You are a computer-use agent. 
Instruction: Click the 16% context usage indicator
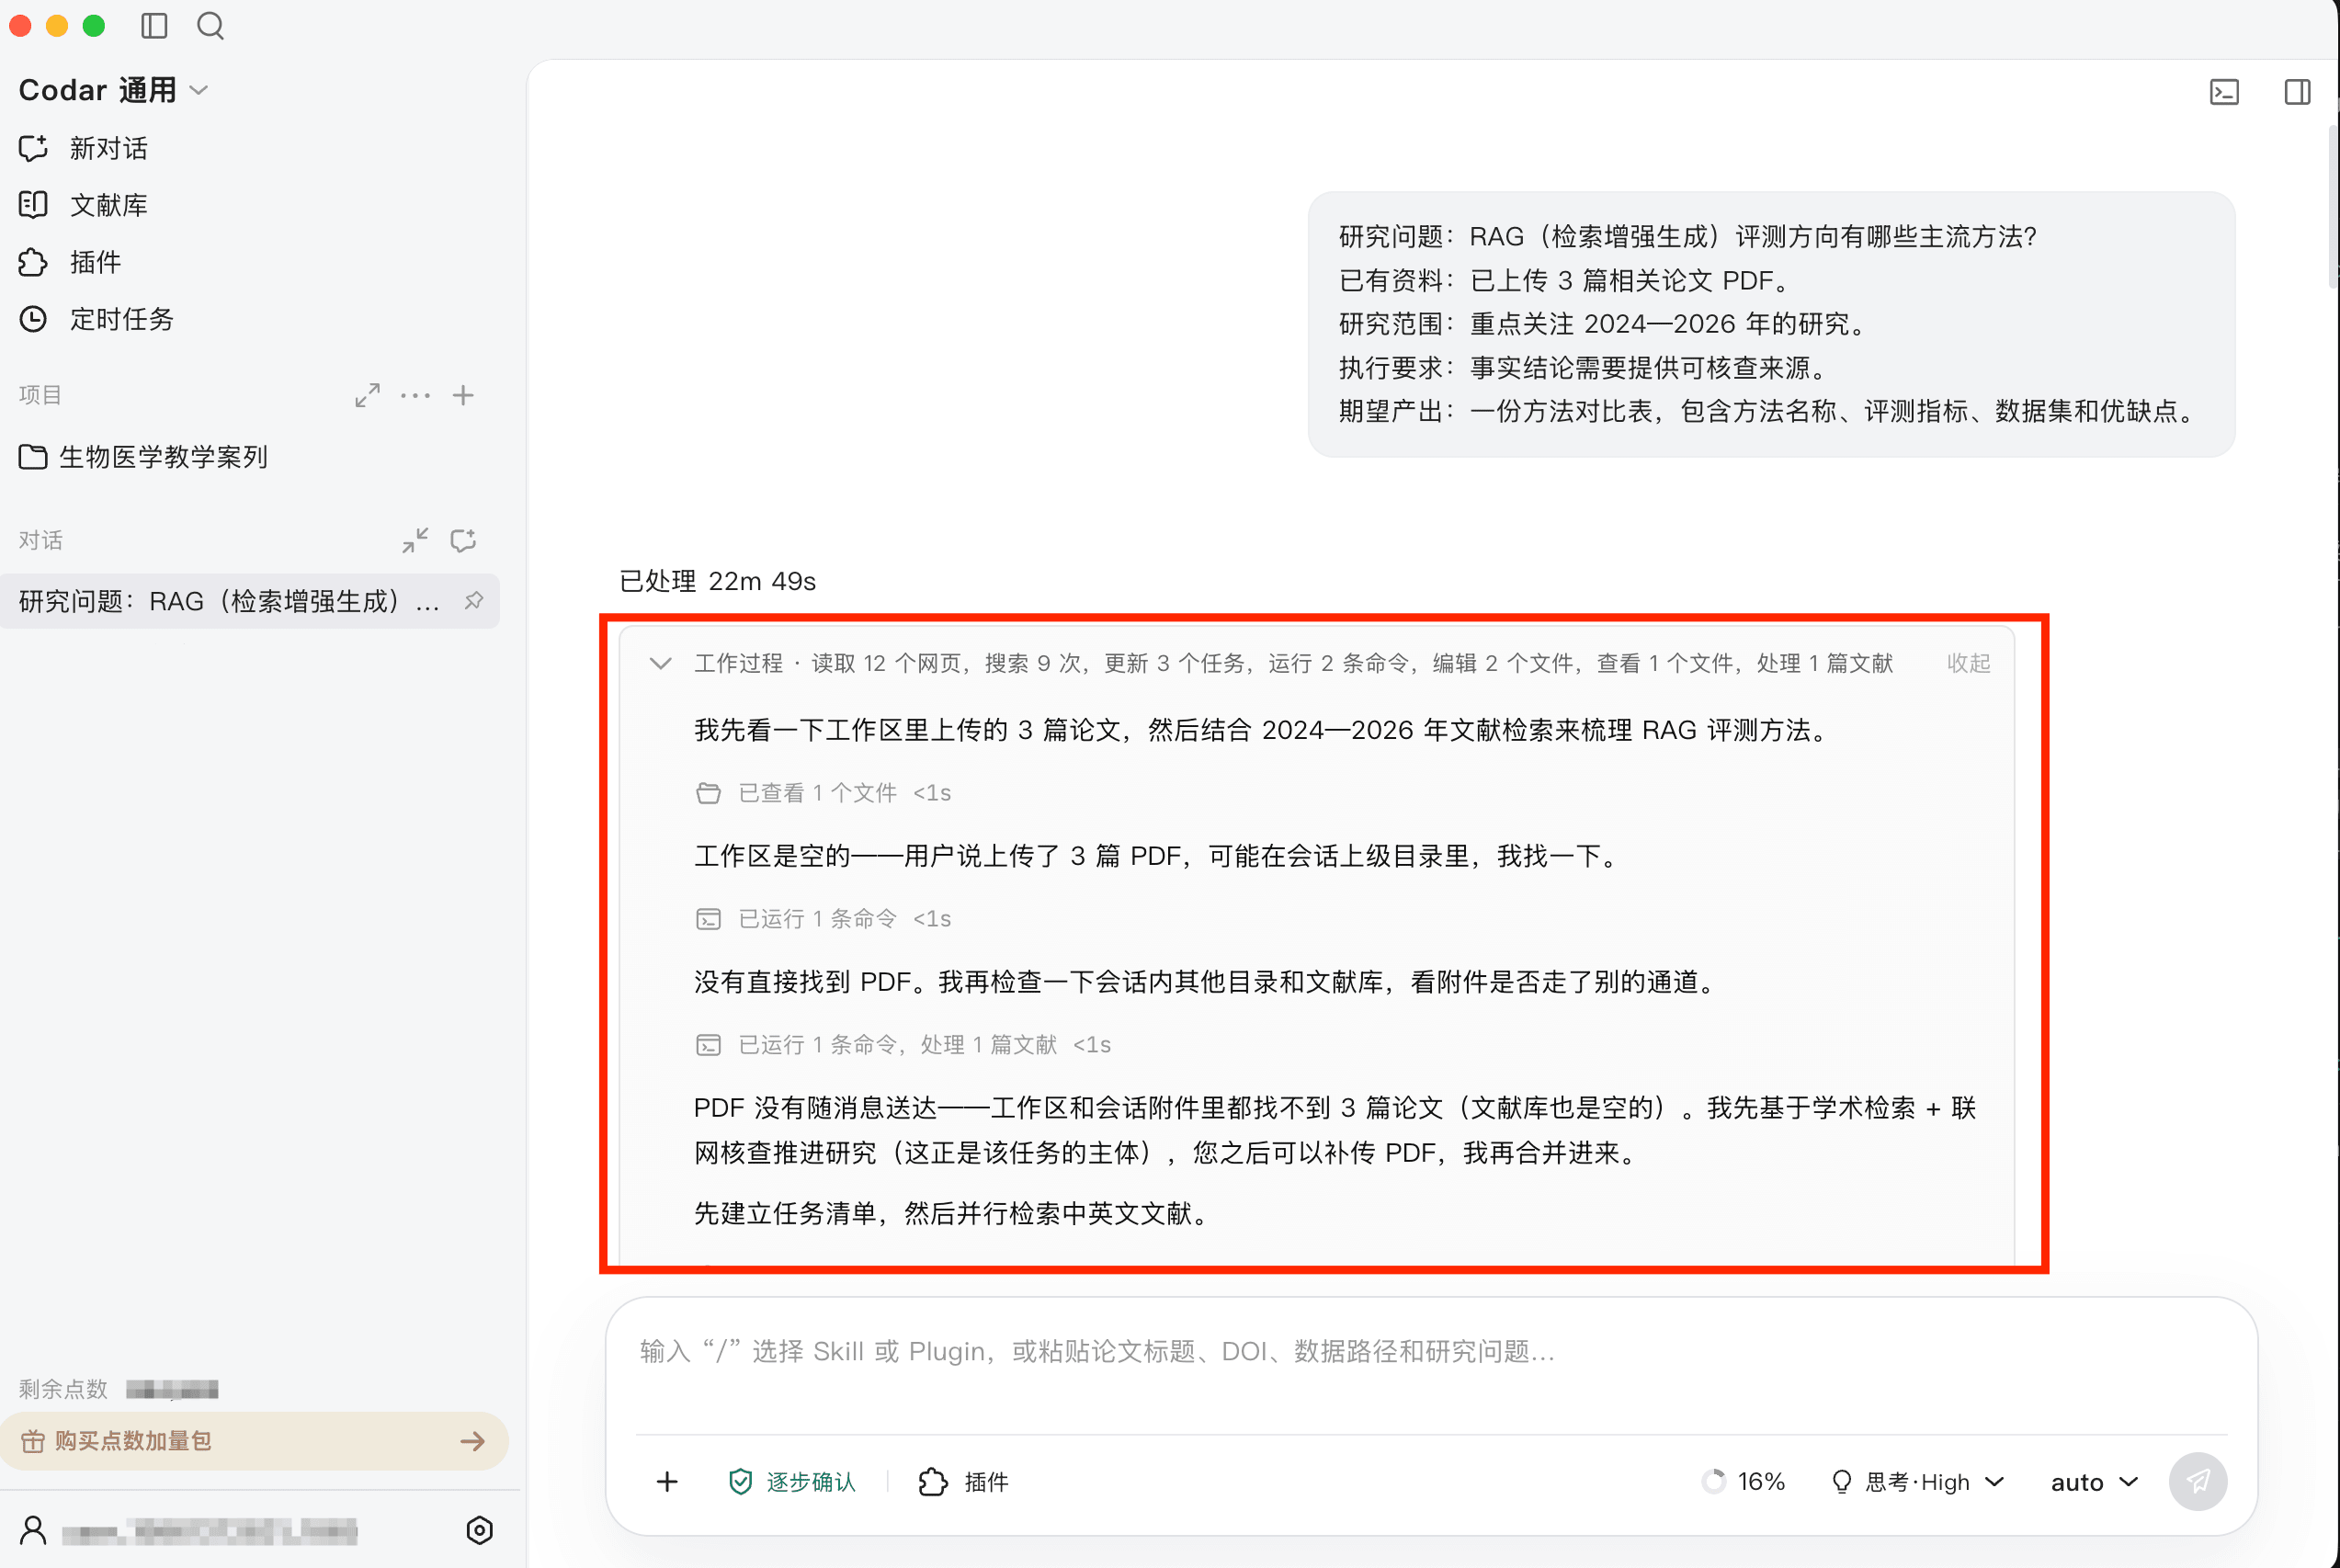pos(1743,1481)
